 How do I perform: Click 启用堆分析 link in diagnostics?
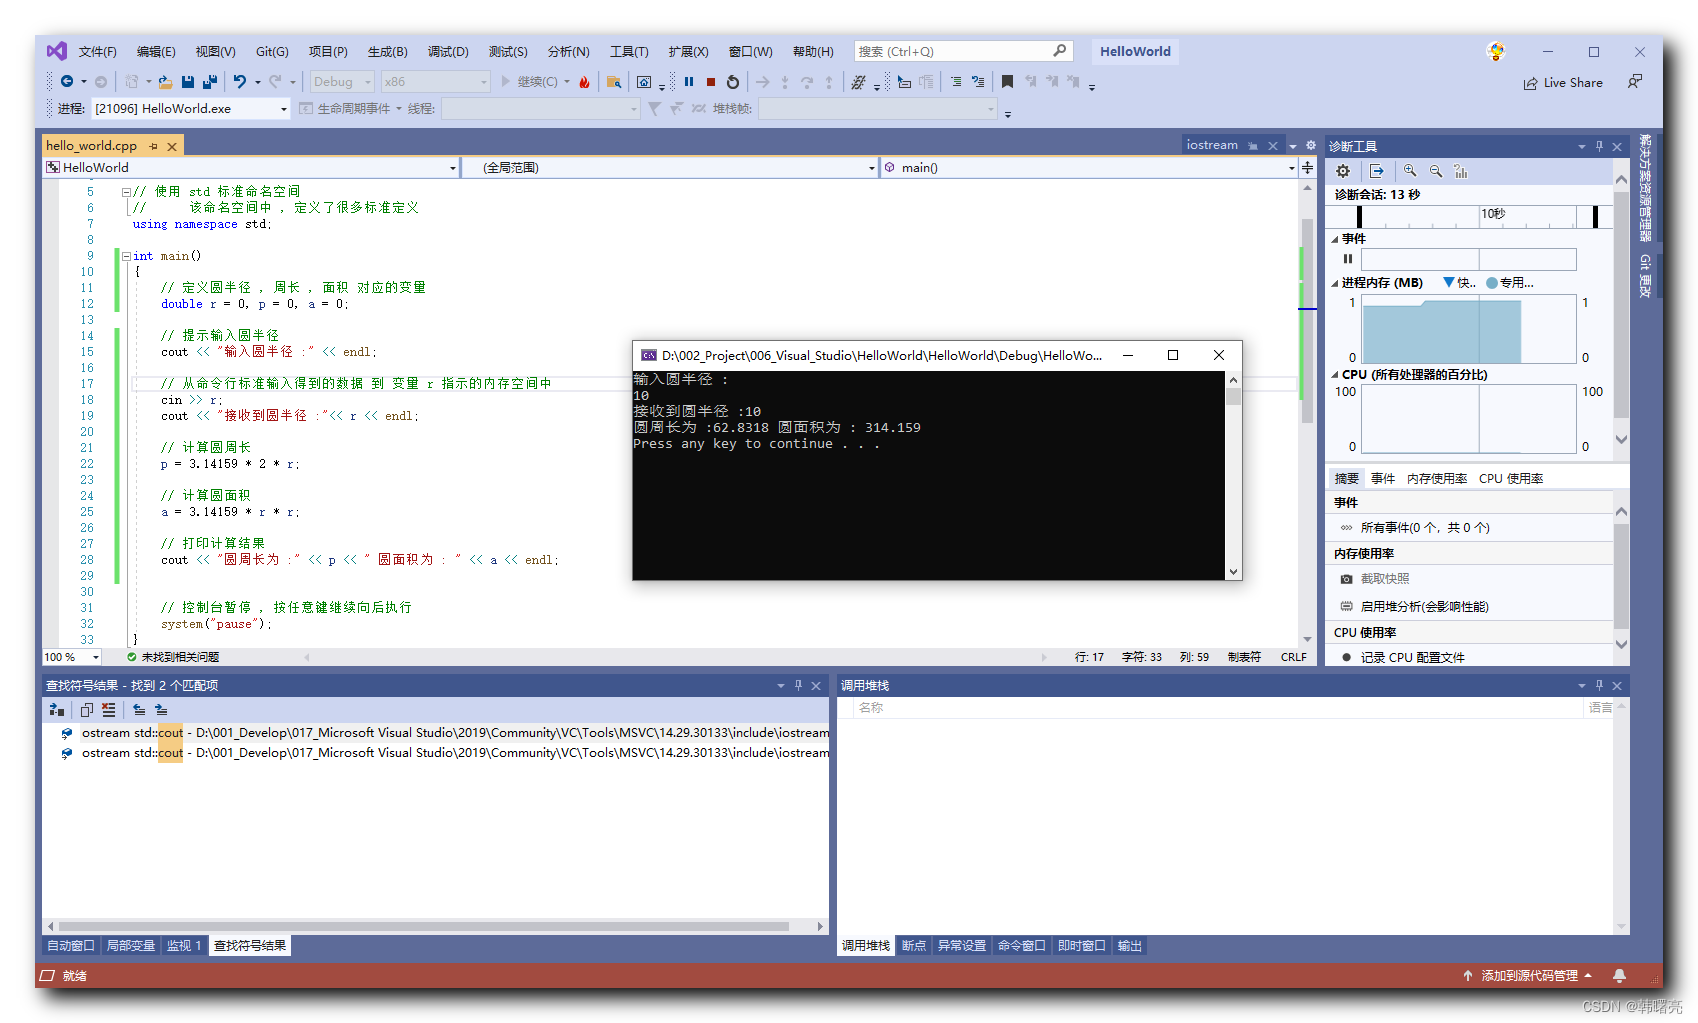coord(1424,606)
